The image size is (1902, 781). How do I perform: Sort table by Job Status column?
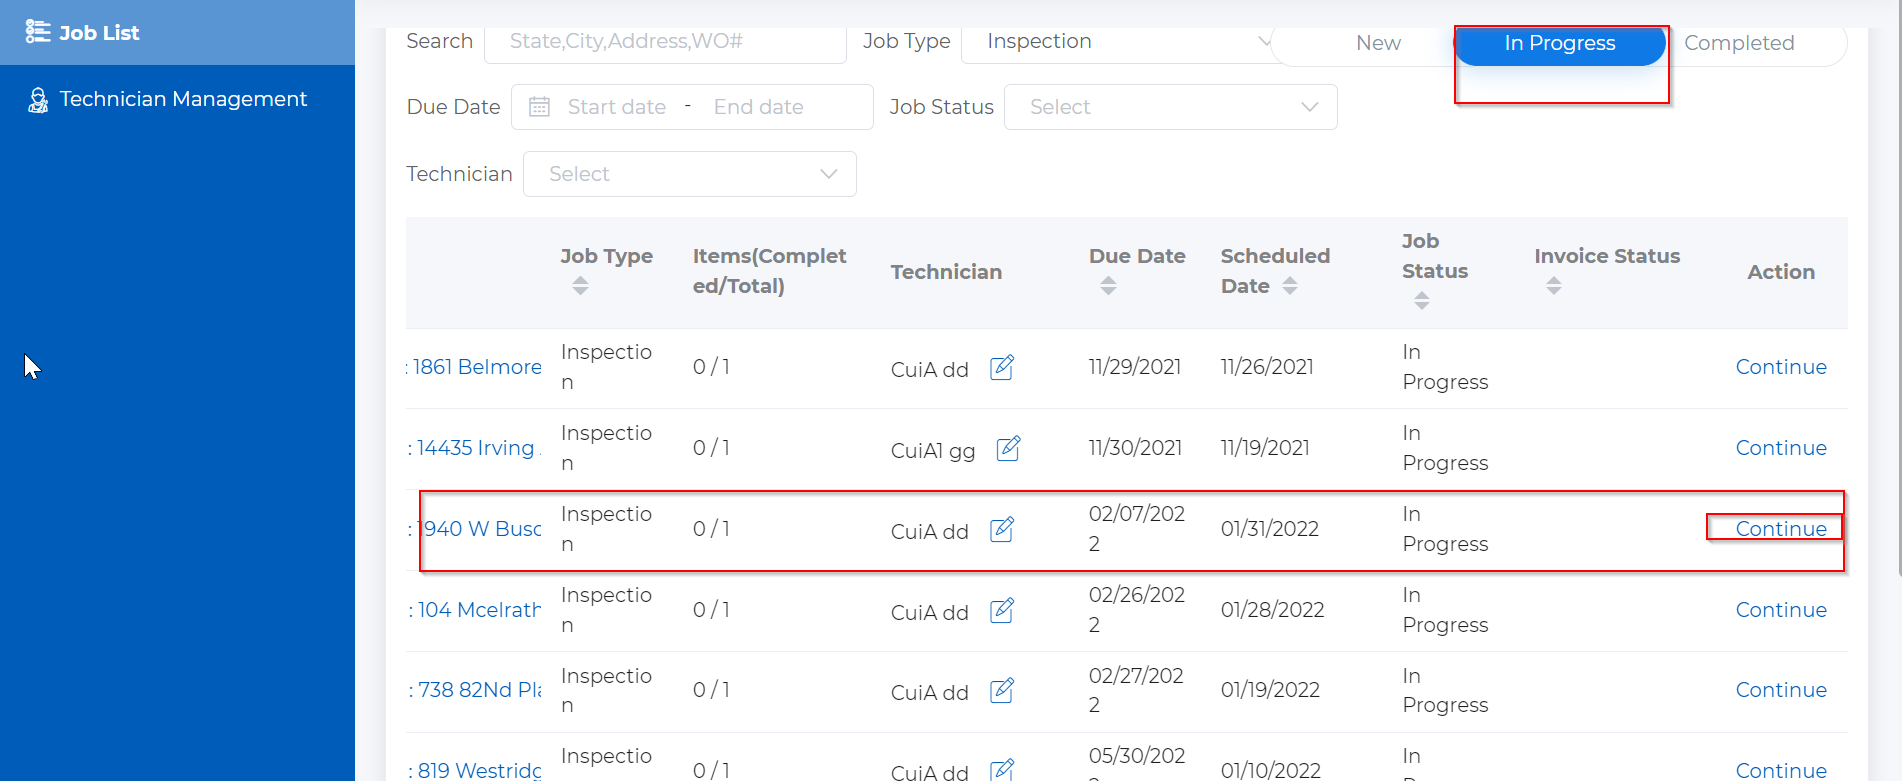click(x=1422, y=300)
